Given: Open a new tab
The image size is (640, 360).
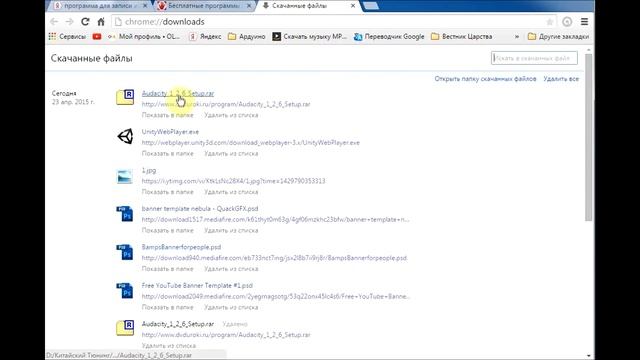Looking at the screenshot, I should (x=371, y=6).
